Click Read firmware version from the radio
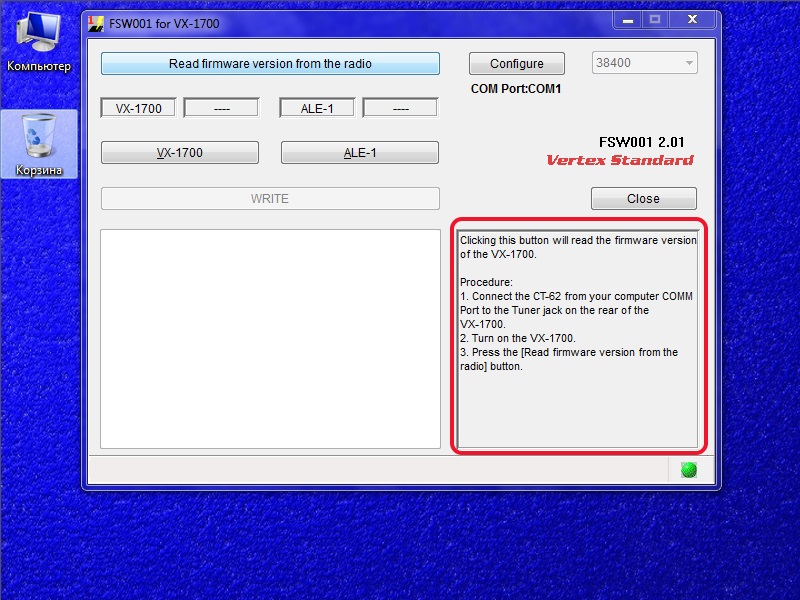Image resolution: width=800 pixels, height=600 pixels. click(x=270, y=64)
